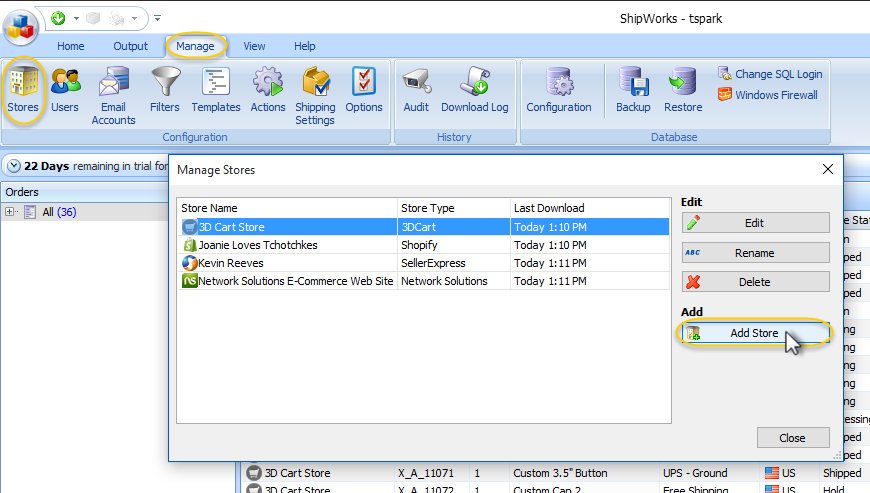The height and width of the screenshot is (493, 870).
Task: Open the Filters funnel icon
Action: coord(165,90)
